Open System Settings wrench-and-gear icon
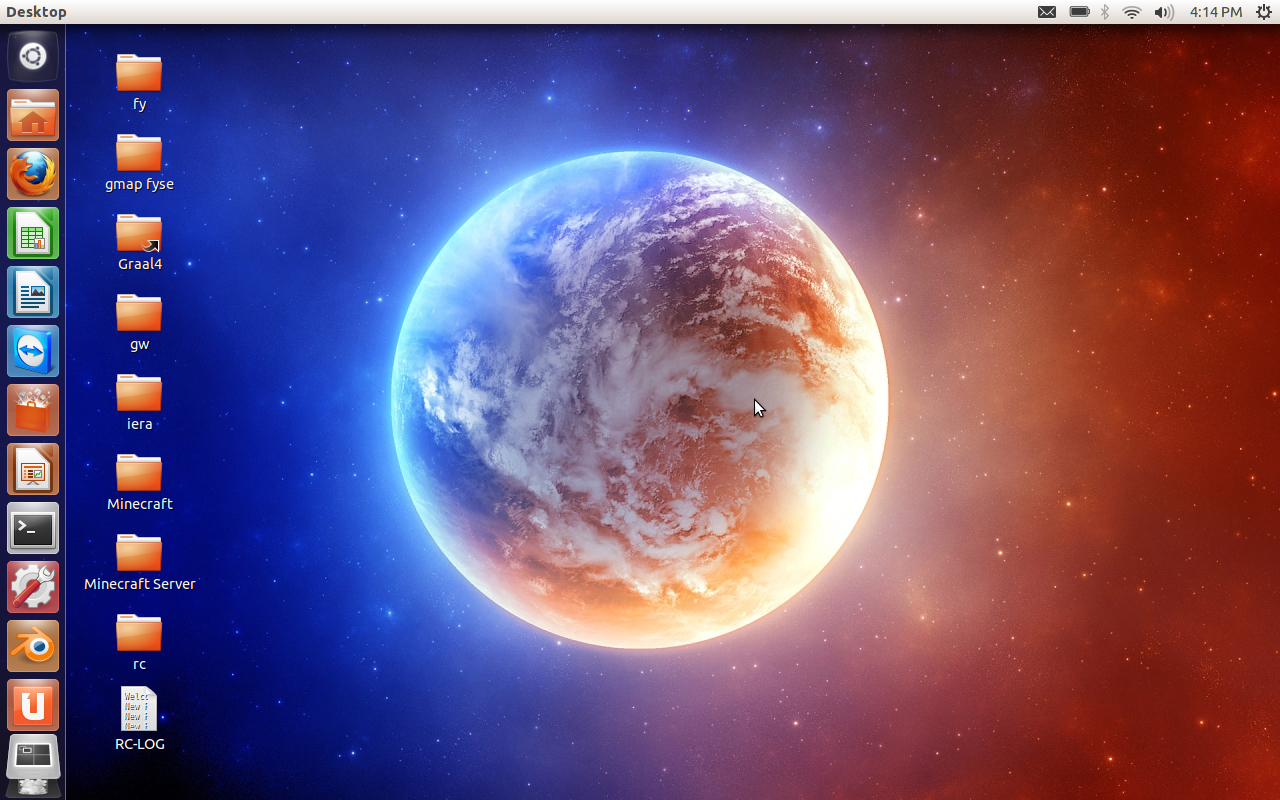Viewport: 1280px width, 800px height. (33, 587)
